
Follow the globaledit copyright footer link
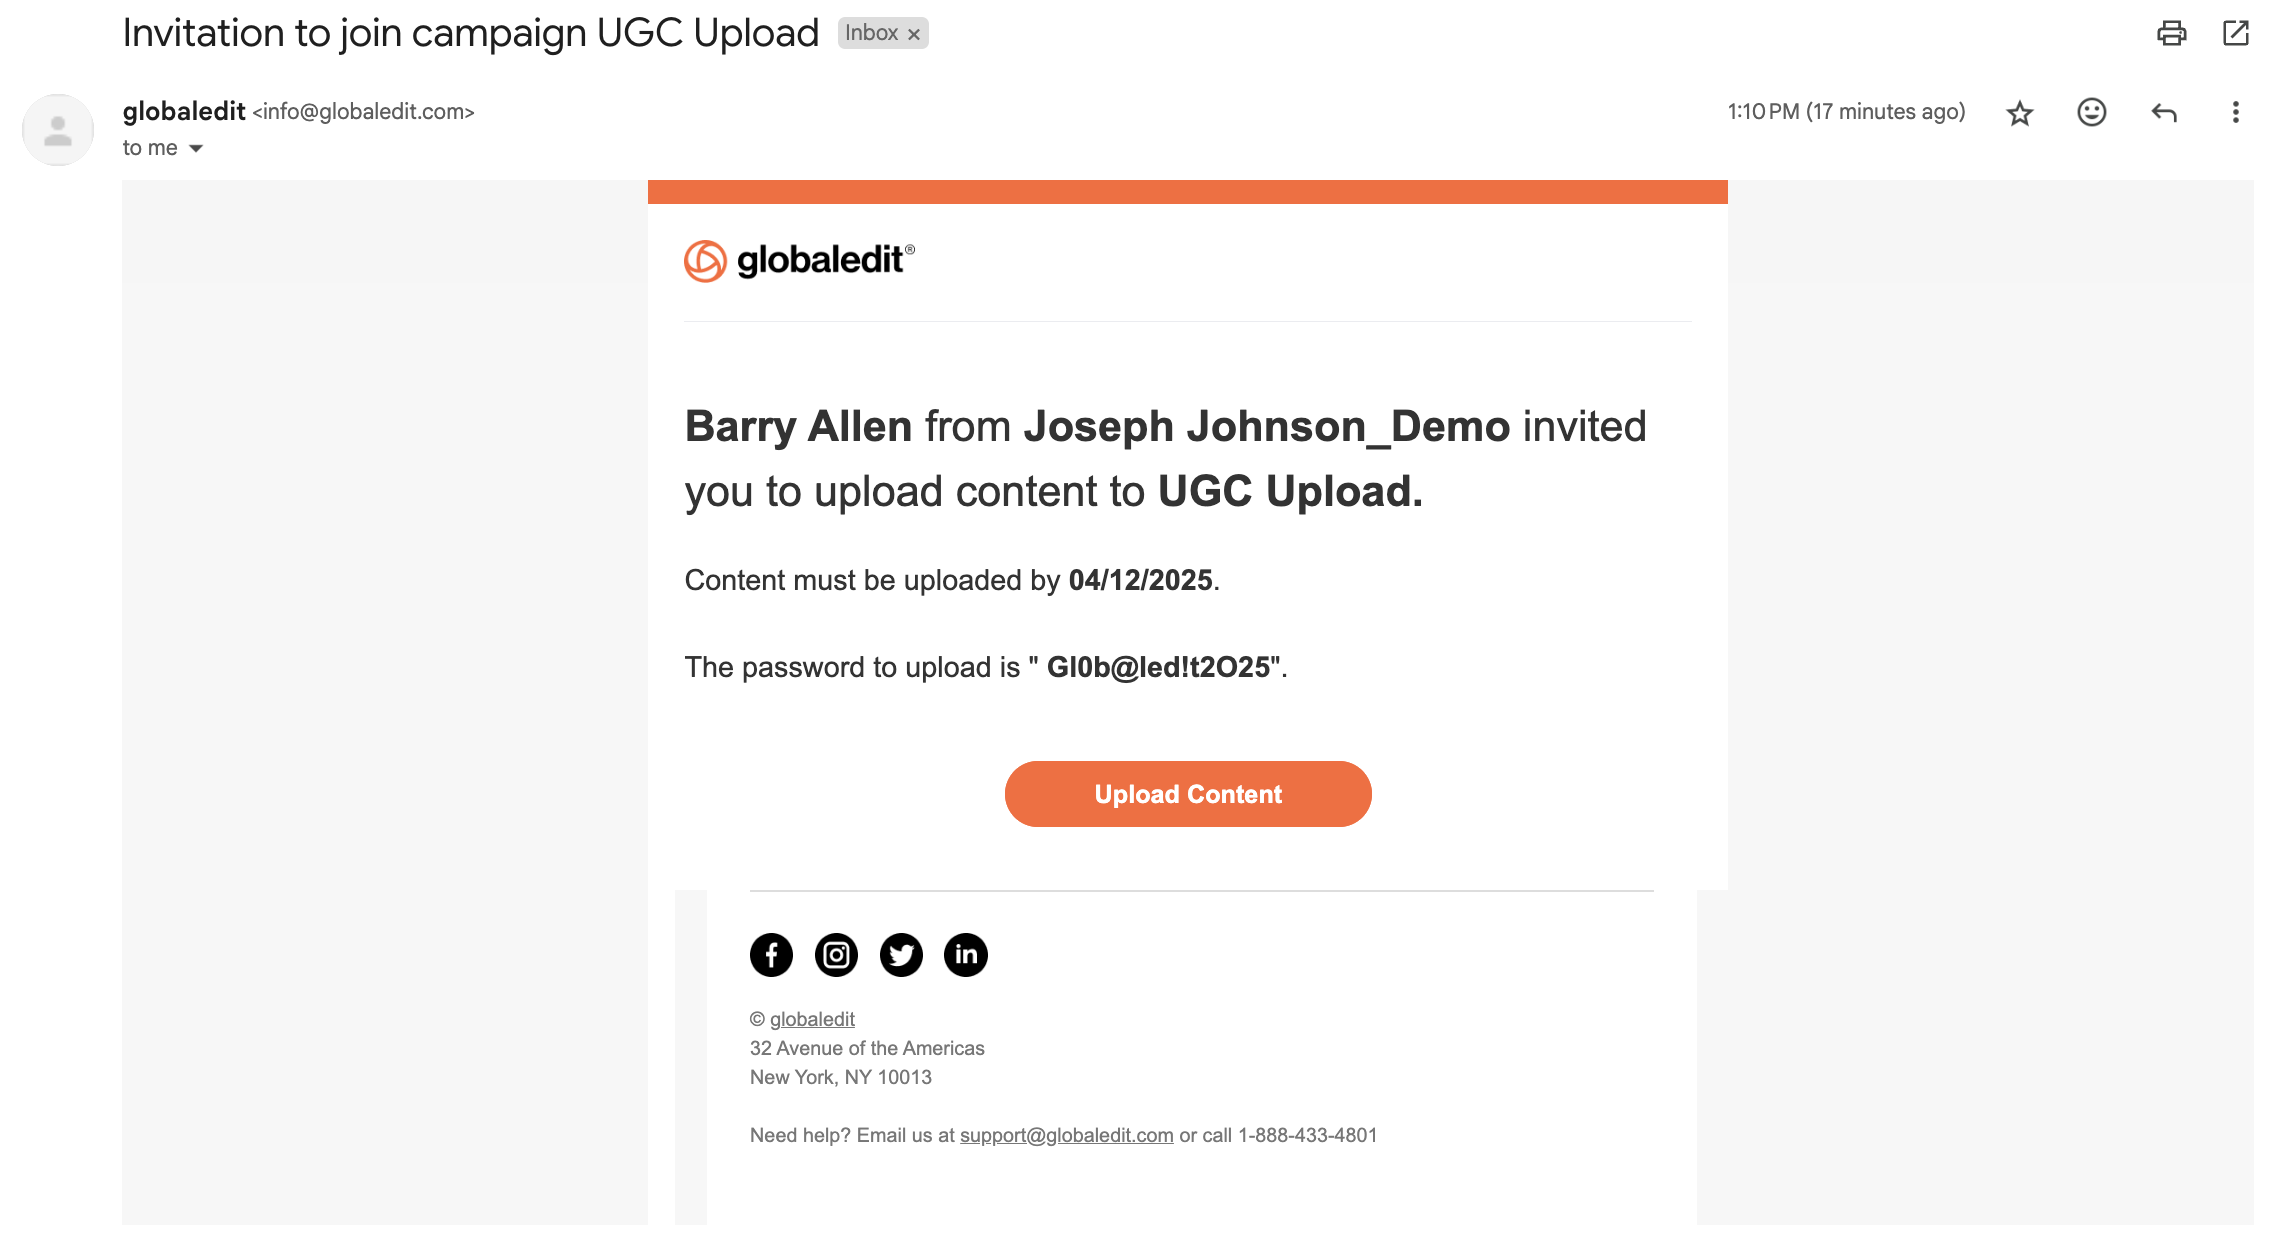pyautogui.click(x=812, y=1019)
